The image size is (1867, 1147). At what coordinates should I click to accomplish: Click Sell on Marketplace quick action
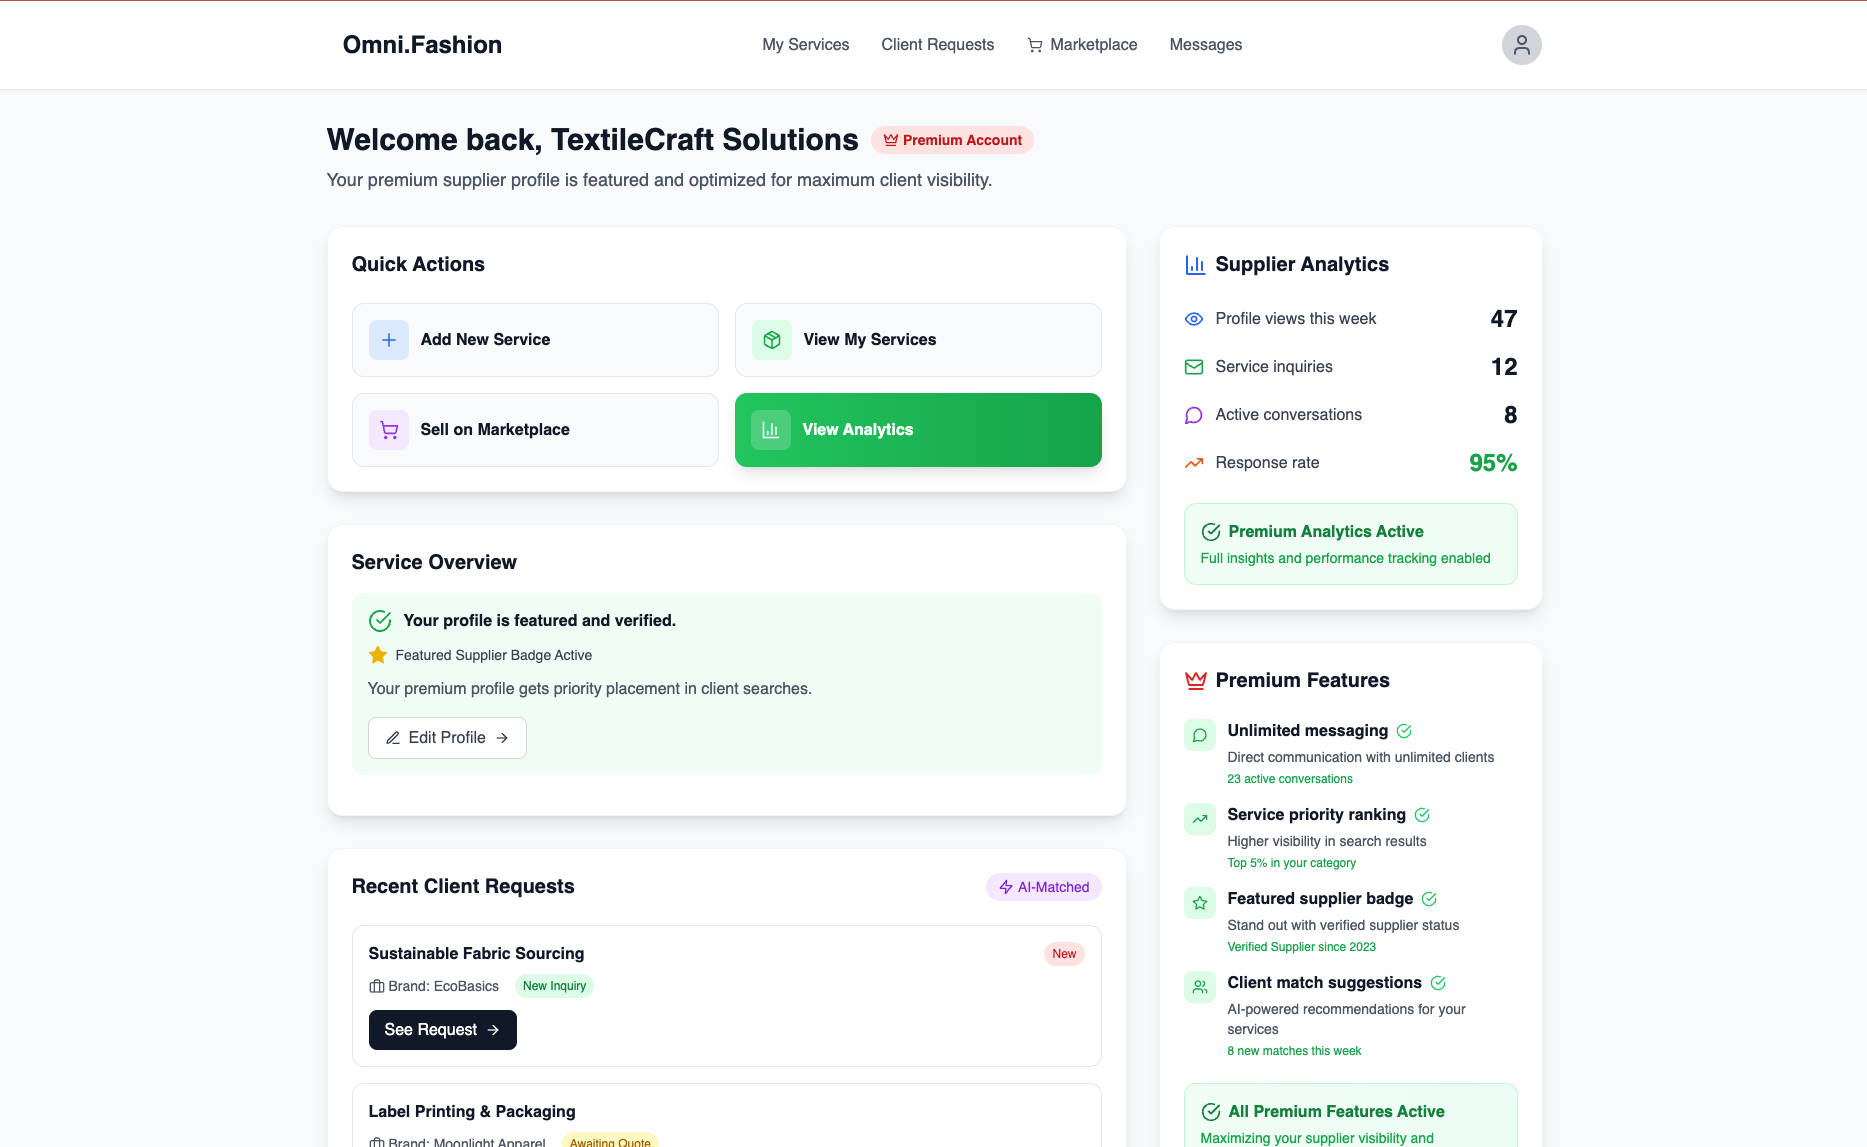pos(535,430)
